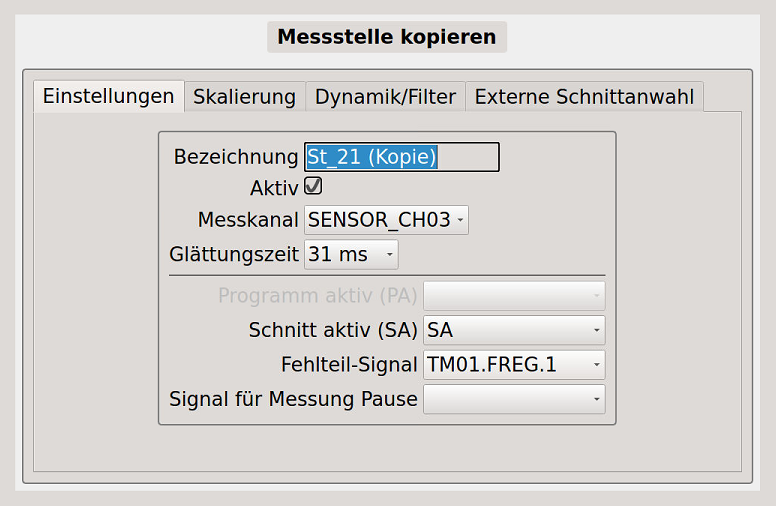
Task: Click the Glättungszeit label
Action: 234,255
